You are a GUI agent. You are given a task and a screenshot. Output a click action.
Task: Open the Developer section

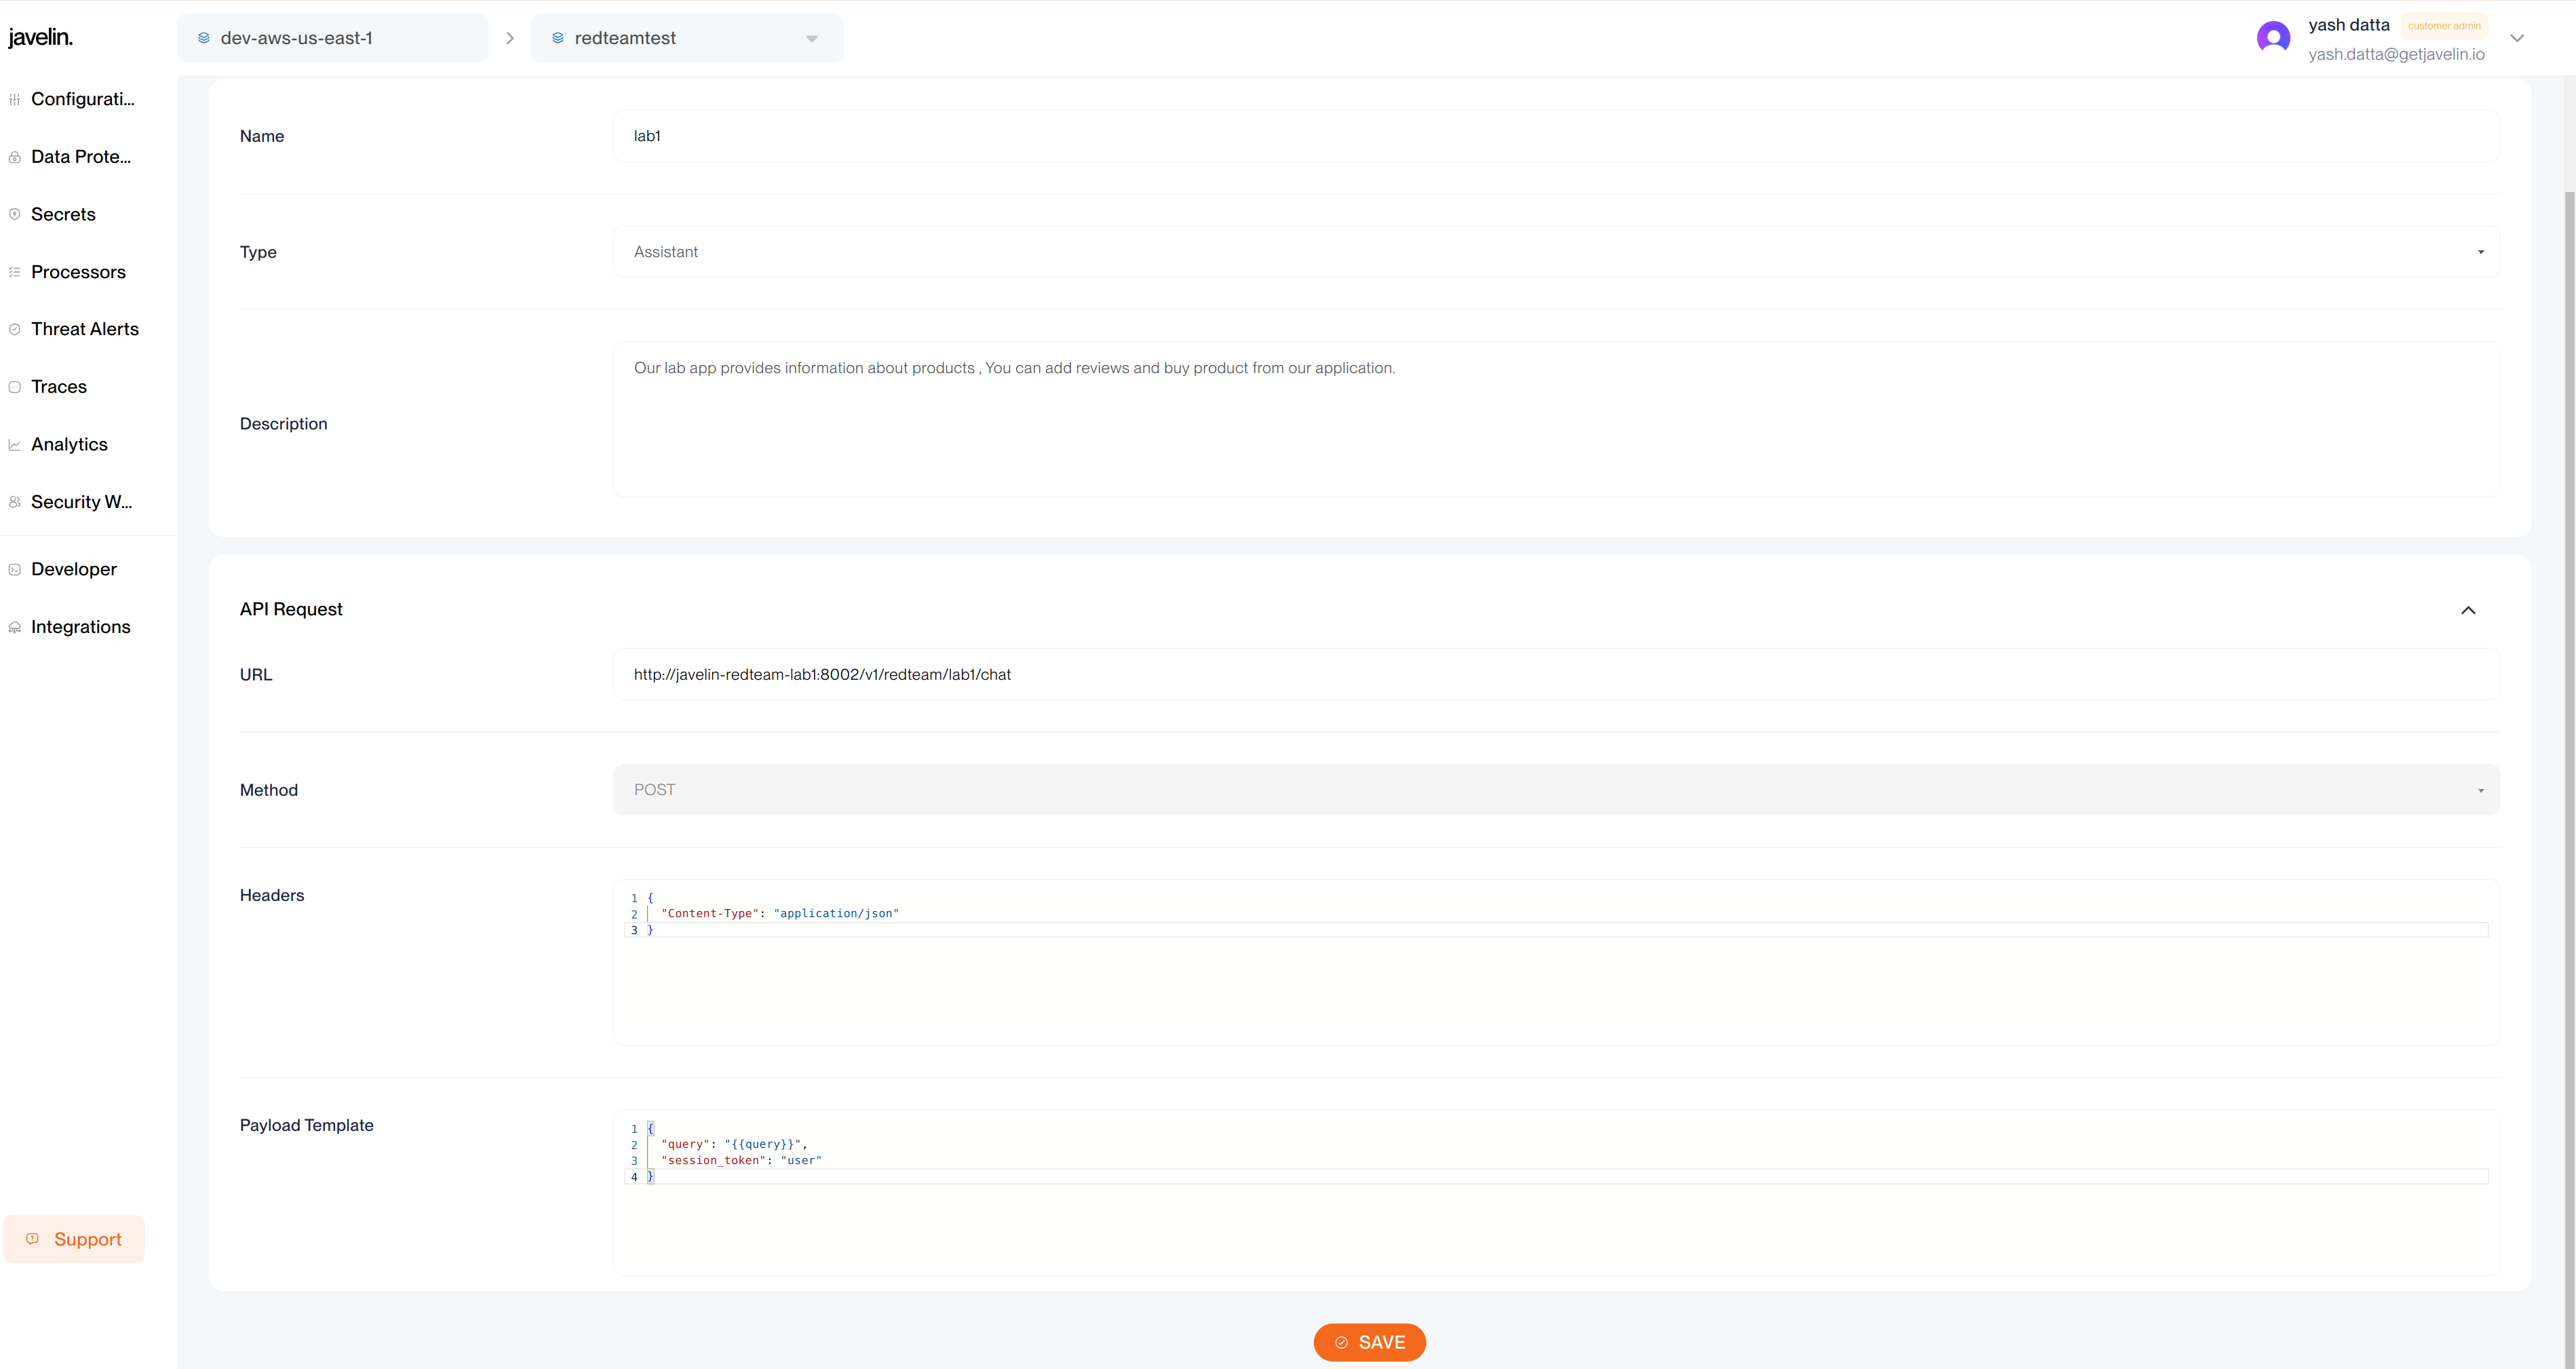pos(74,569)
